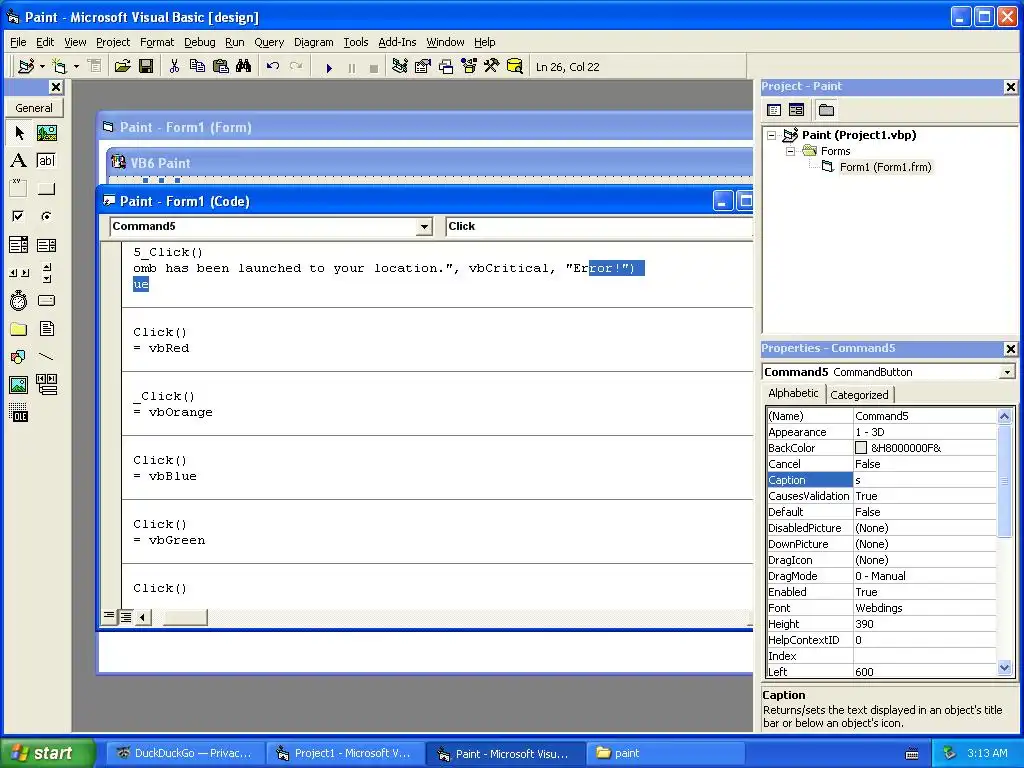Image resolution: width=1024 pixels, height=768 pixels.
Task: Start the program with Run arrow
Action: tap(329, 67)
